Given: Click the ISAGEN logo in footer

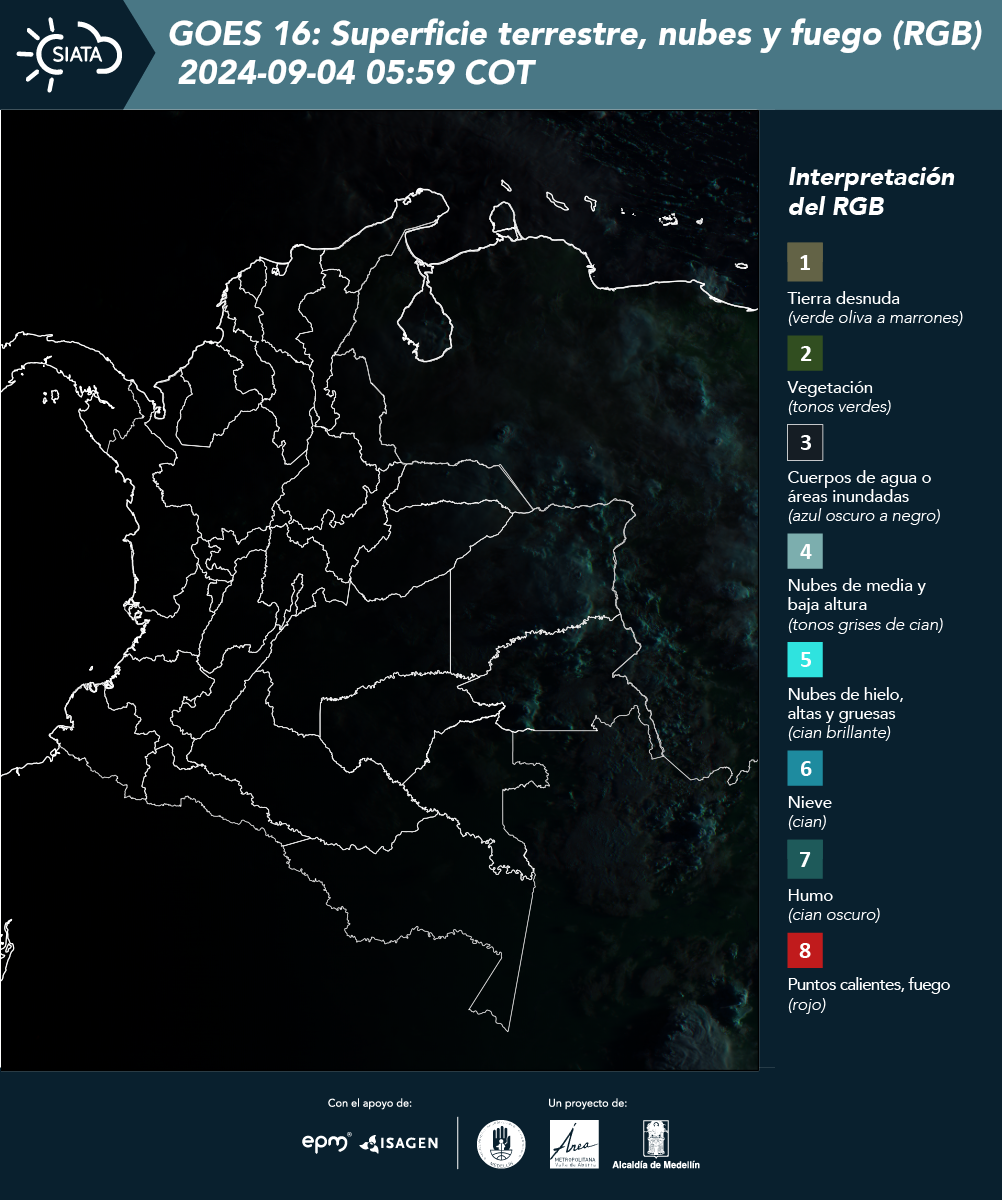Looking at the screenshot, I should click(x=399, y=1143).
